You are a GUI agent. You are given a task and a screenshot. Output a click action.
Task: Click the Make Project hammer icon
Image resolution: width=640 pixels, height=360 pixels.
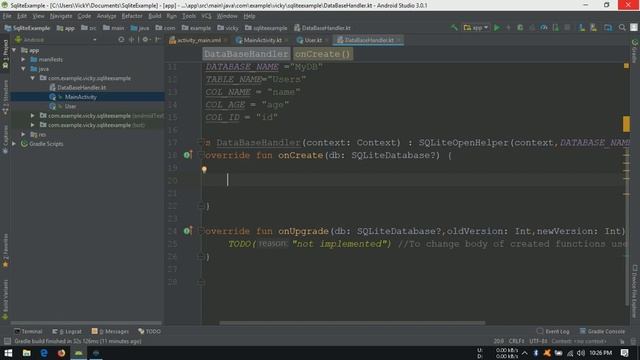point(454,28)
